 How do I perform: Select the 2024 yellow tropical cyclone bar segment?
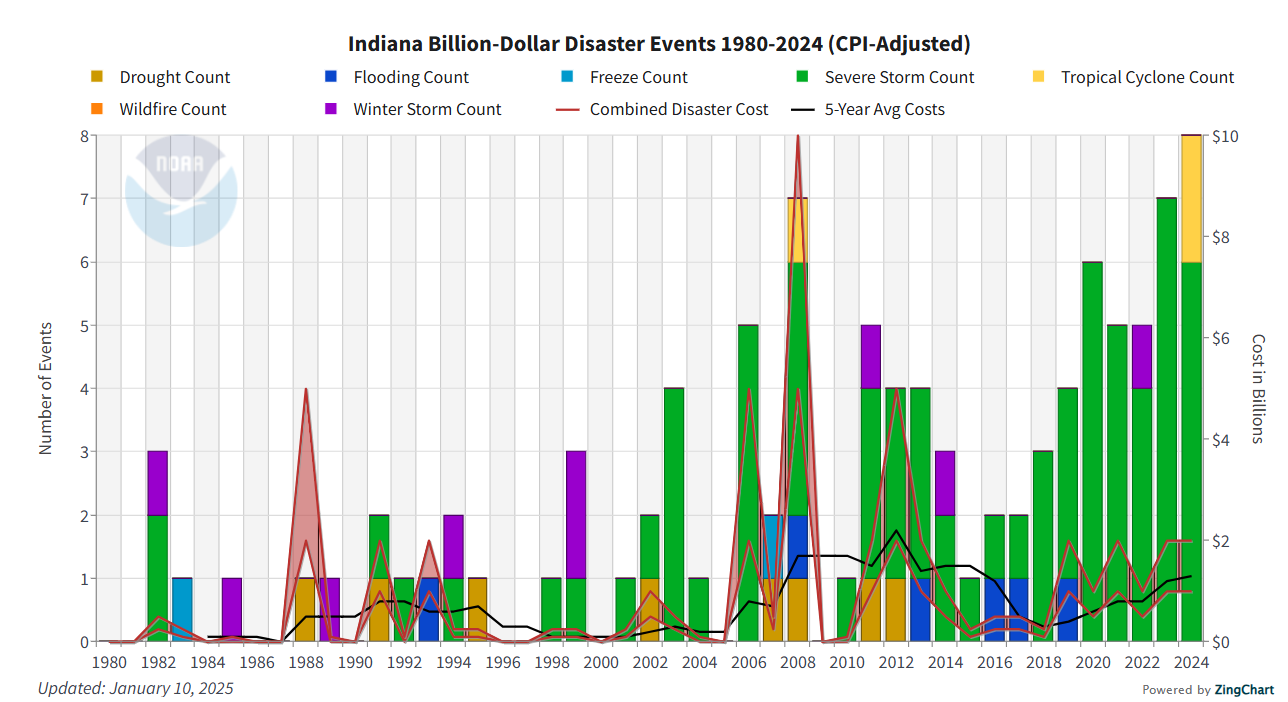click(1191, 198)
